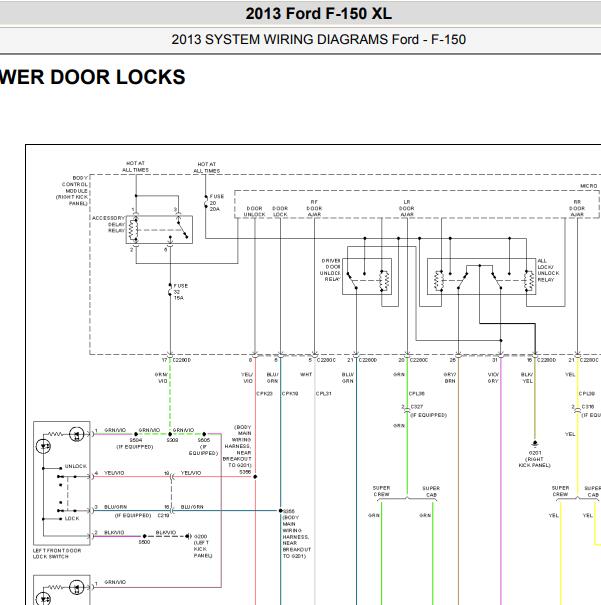601x605 pixels.
Task: Select the 'VIO/GRY' wire color label
Action: [x=493, y=377]
